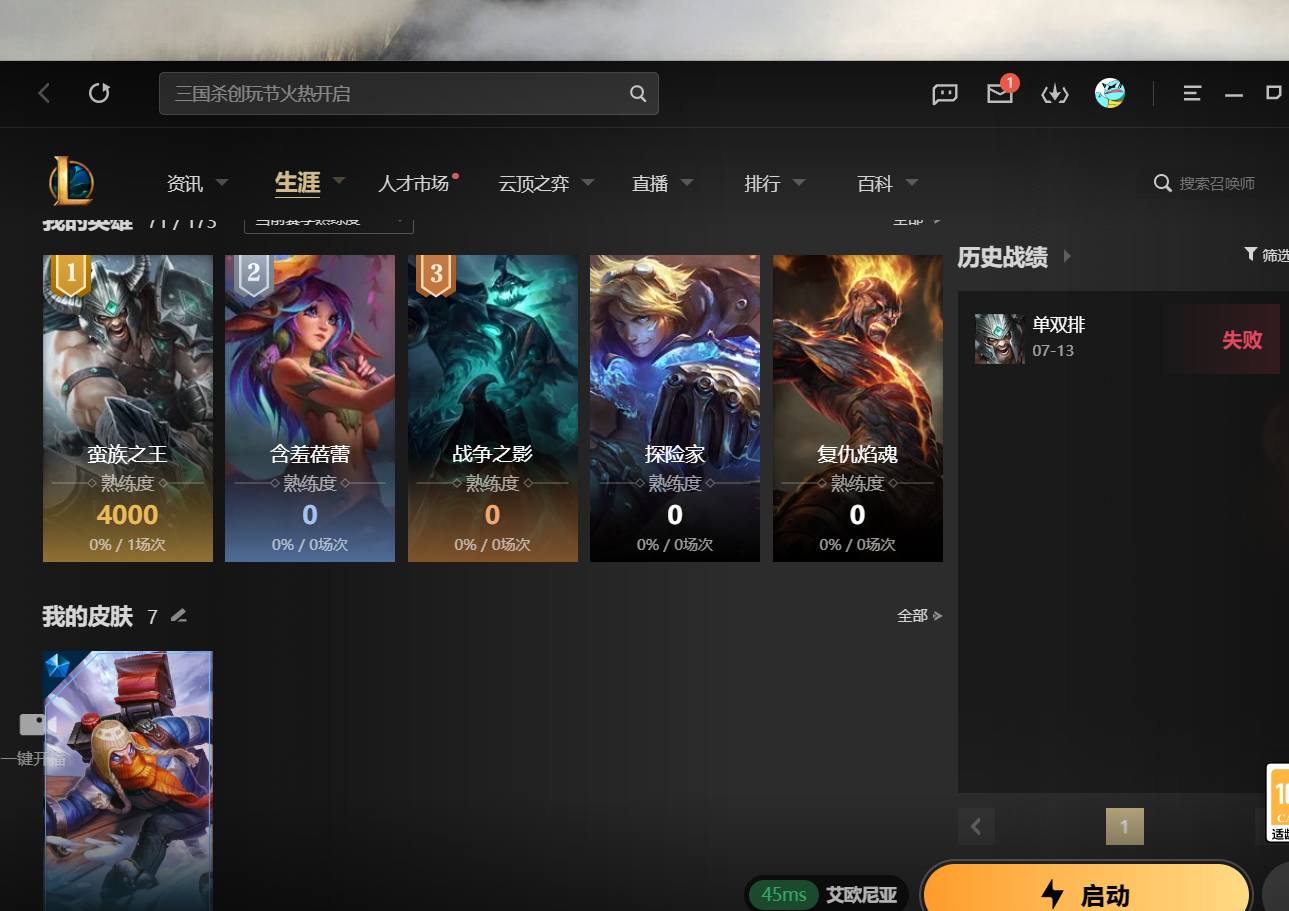Click the 单双排 match champion portrait
Viewport: 1289px width, 911px height.
click(1000, 339)
